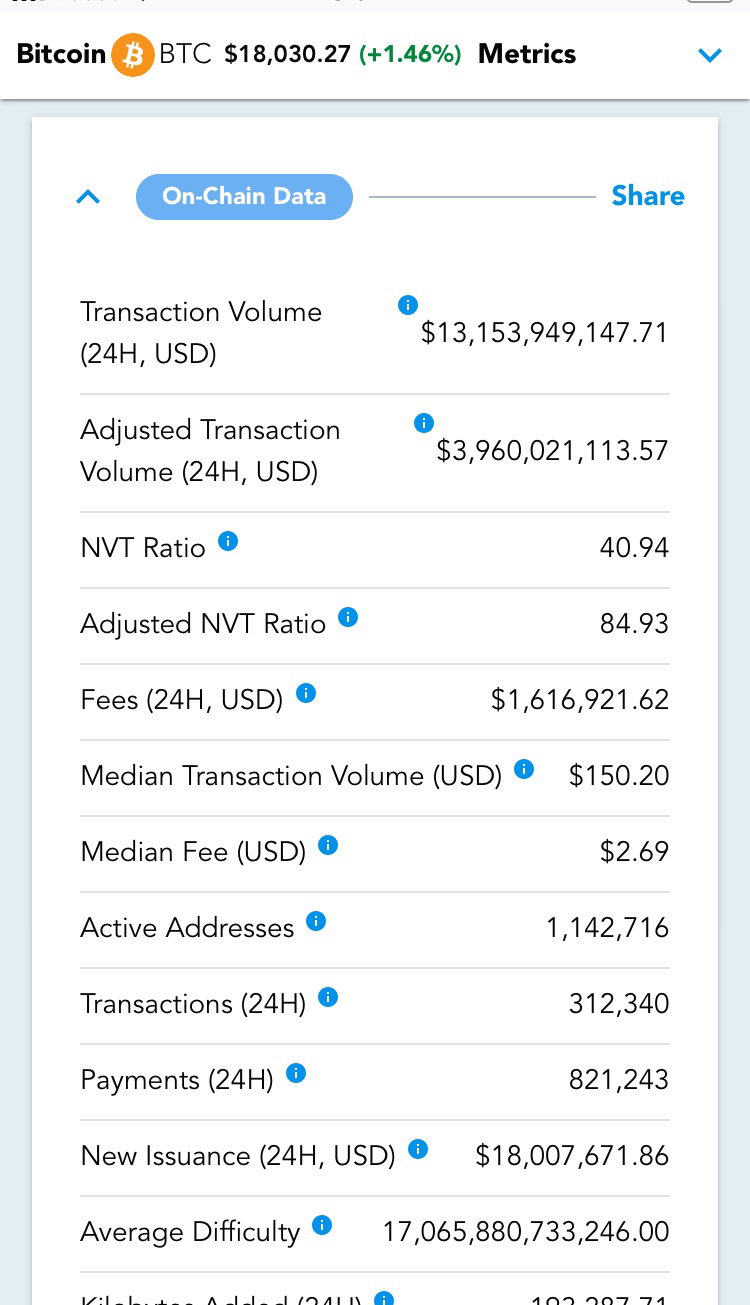750x1305 pixels.
Task: Open info icon next to Payments (24H)
Action: point(296,1073)
